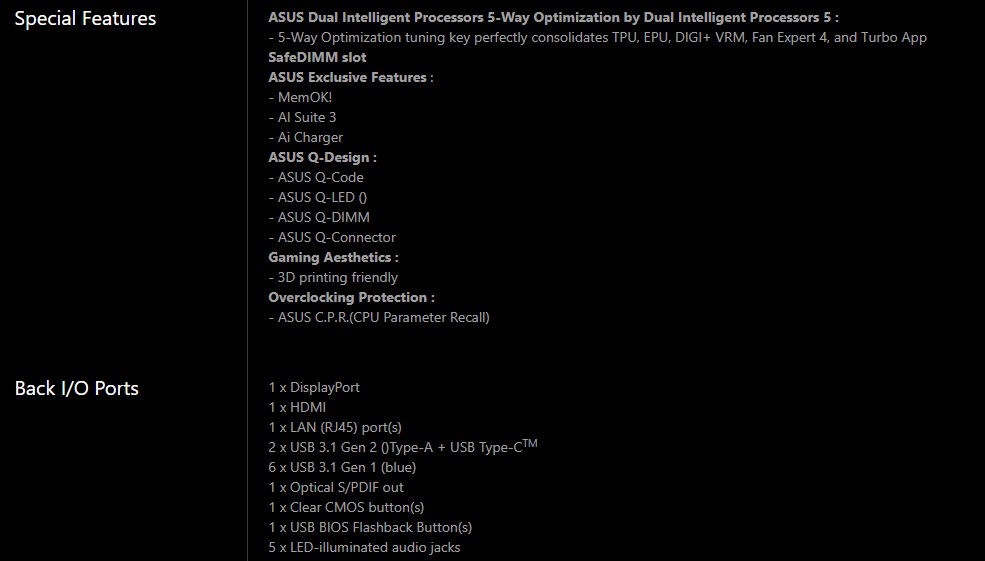Click the ASUS Q-Design subheading
Viewport: 985px width, 561px height.
click(322, 157)
